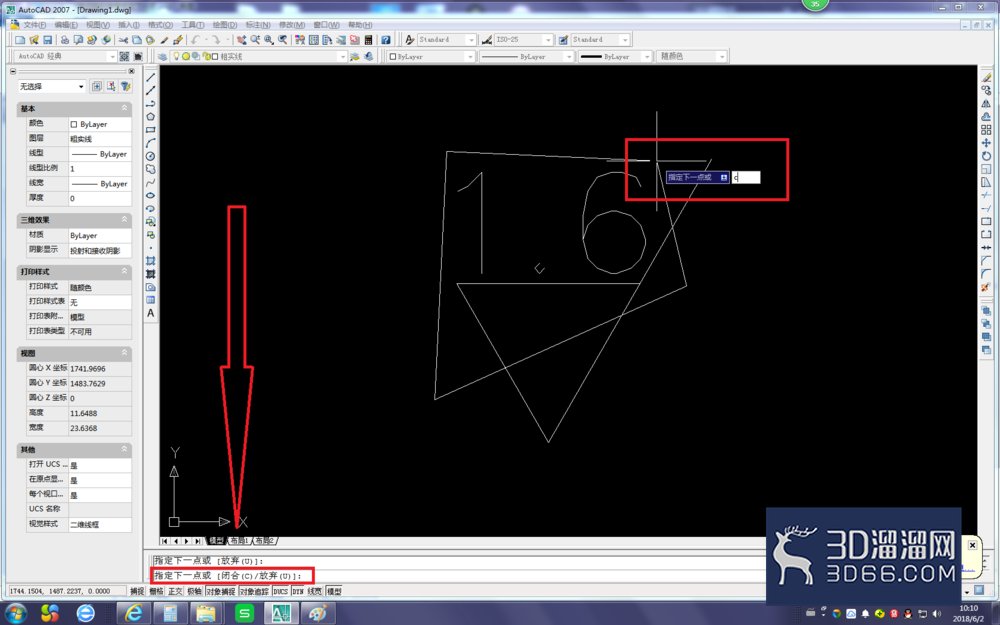Open the 修改(M) menu

[x=292, y=25]
